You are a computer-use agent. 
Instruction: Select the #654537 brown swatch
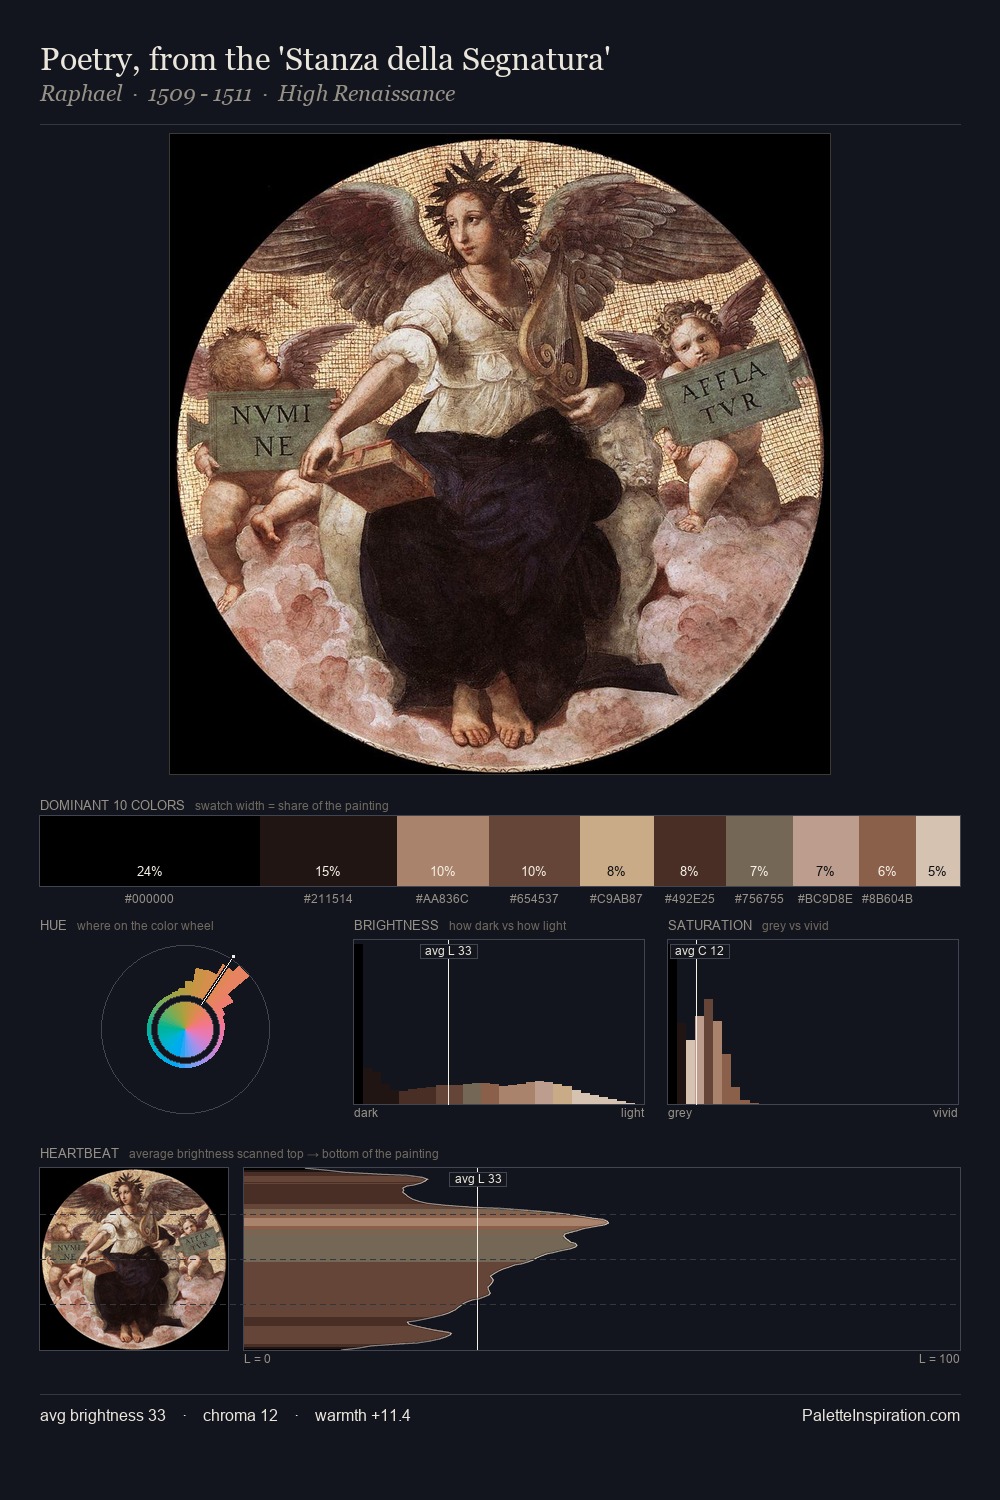(x=534, y=851)
